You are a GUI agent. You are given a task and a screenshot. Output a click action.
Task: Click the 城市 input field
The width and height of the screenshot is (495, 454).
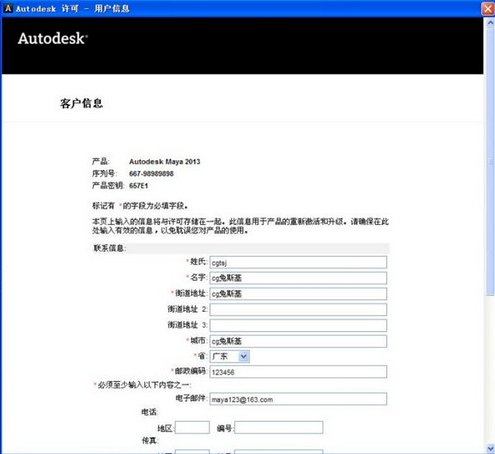point(298,341)
